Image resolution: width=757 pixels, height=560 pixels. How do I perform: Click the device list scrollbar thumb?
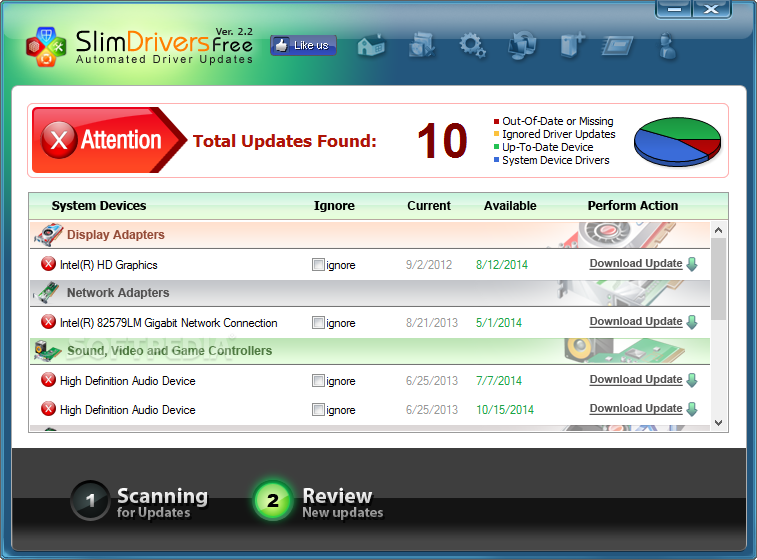click(x=718, y=279)
